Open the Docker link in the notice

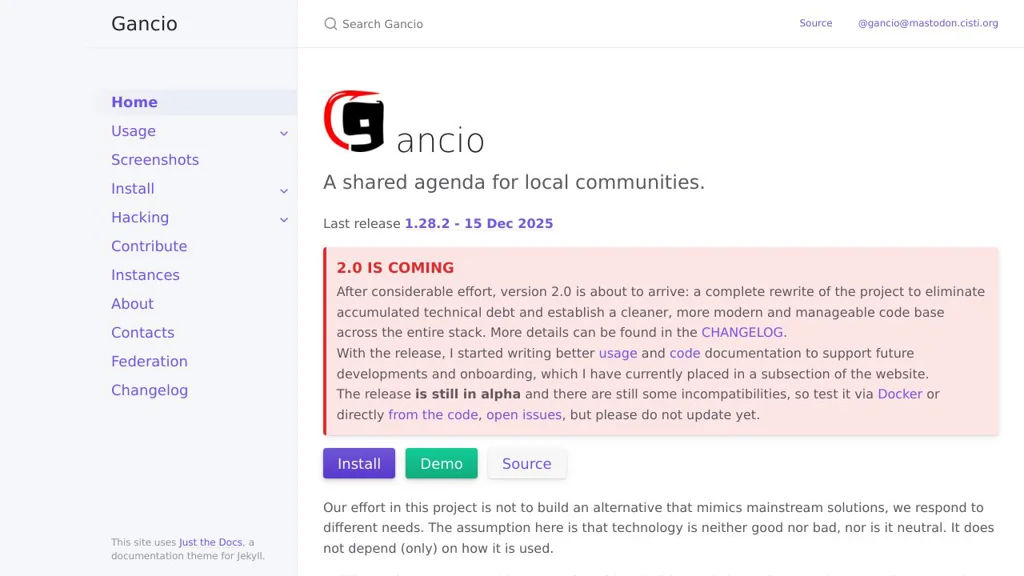point(900,394)
